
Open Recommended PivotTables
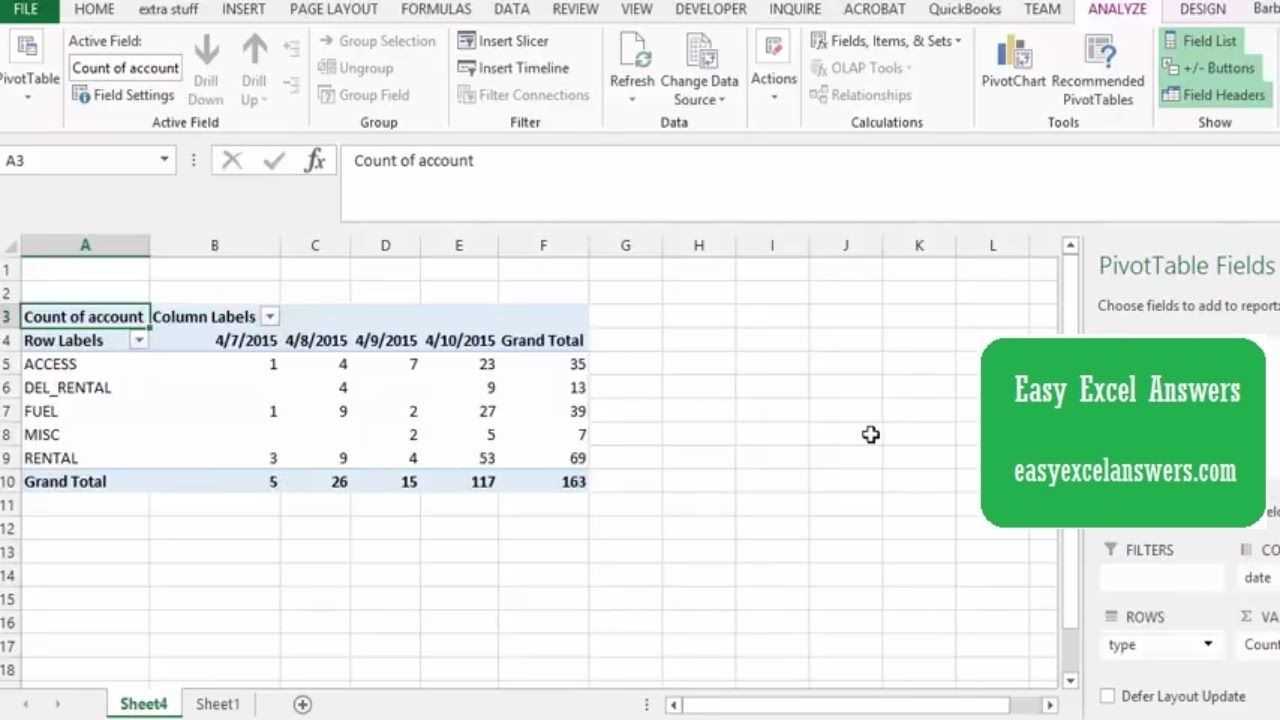[1098, 70]
